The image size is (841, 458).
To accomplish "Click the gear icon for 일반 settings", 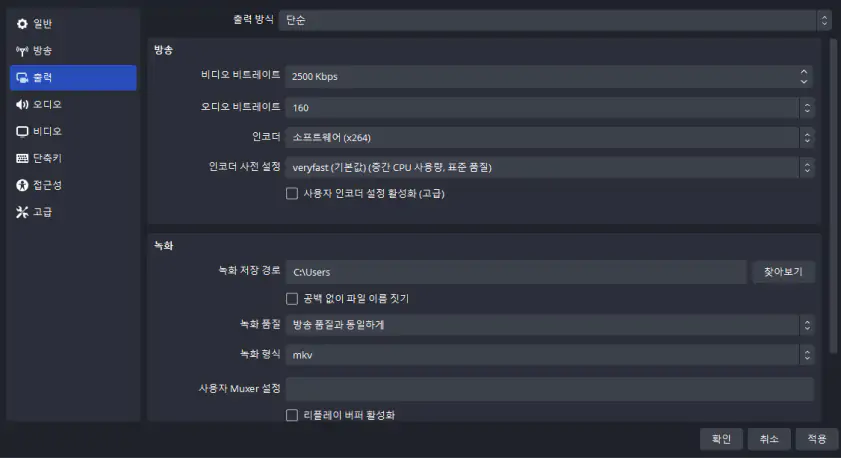I will [x=22, y=24].
